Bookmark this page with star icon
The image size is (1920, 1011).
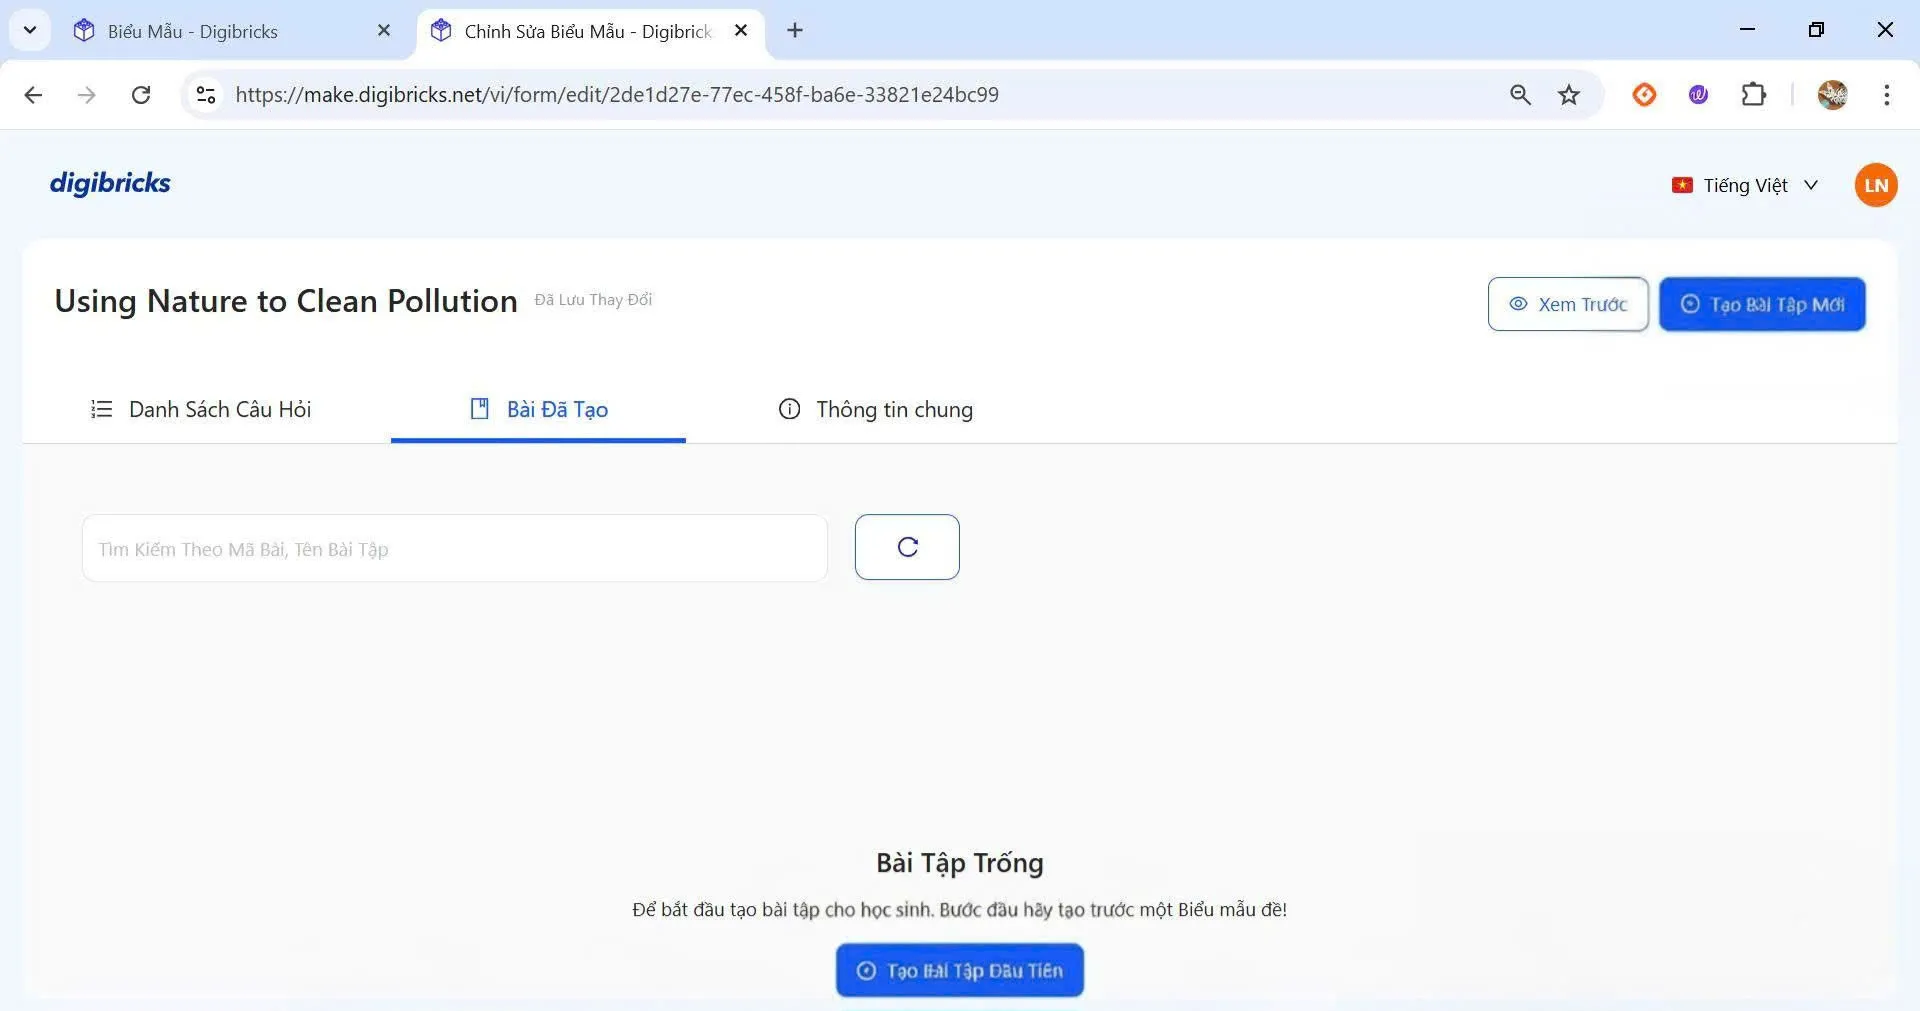tap(1568, 95)
